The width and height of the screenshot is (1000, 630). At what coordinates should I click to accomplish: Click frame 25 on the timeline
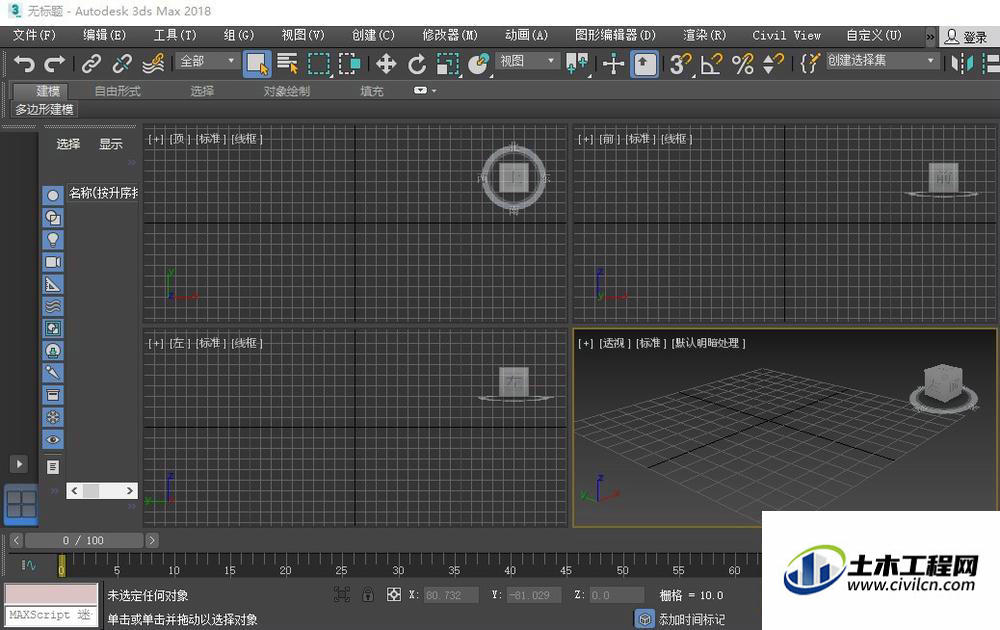click(x=341, y=568)
